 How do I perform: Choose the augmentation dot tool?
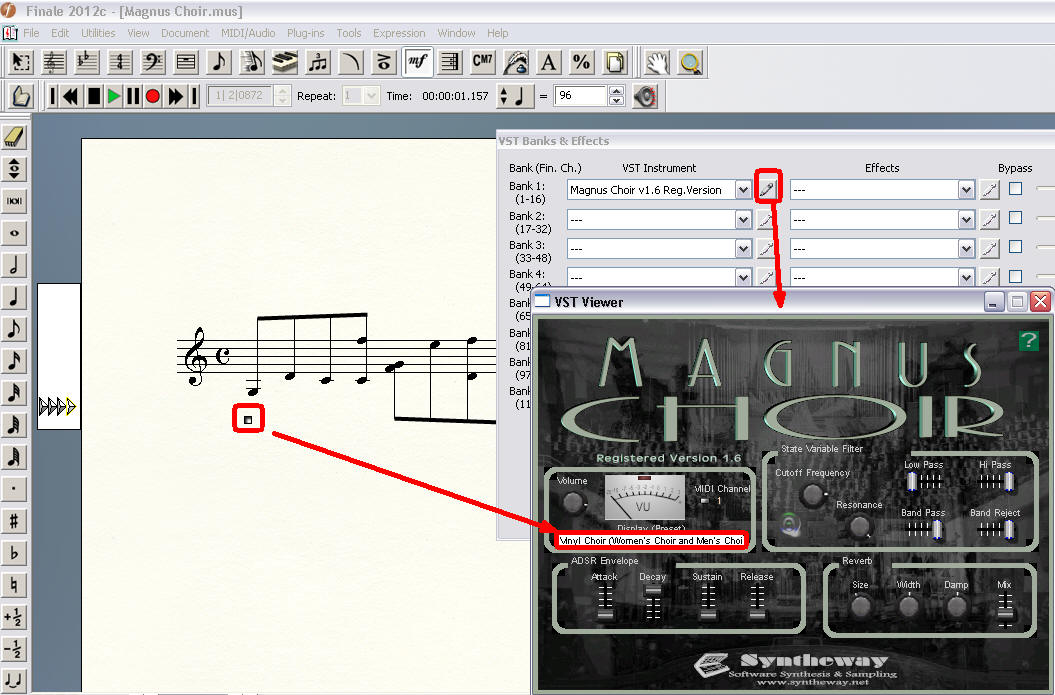[14, 489]
